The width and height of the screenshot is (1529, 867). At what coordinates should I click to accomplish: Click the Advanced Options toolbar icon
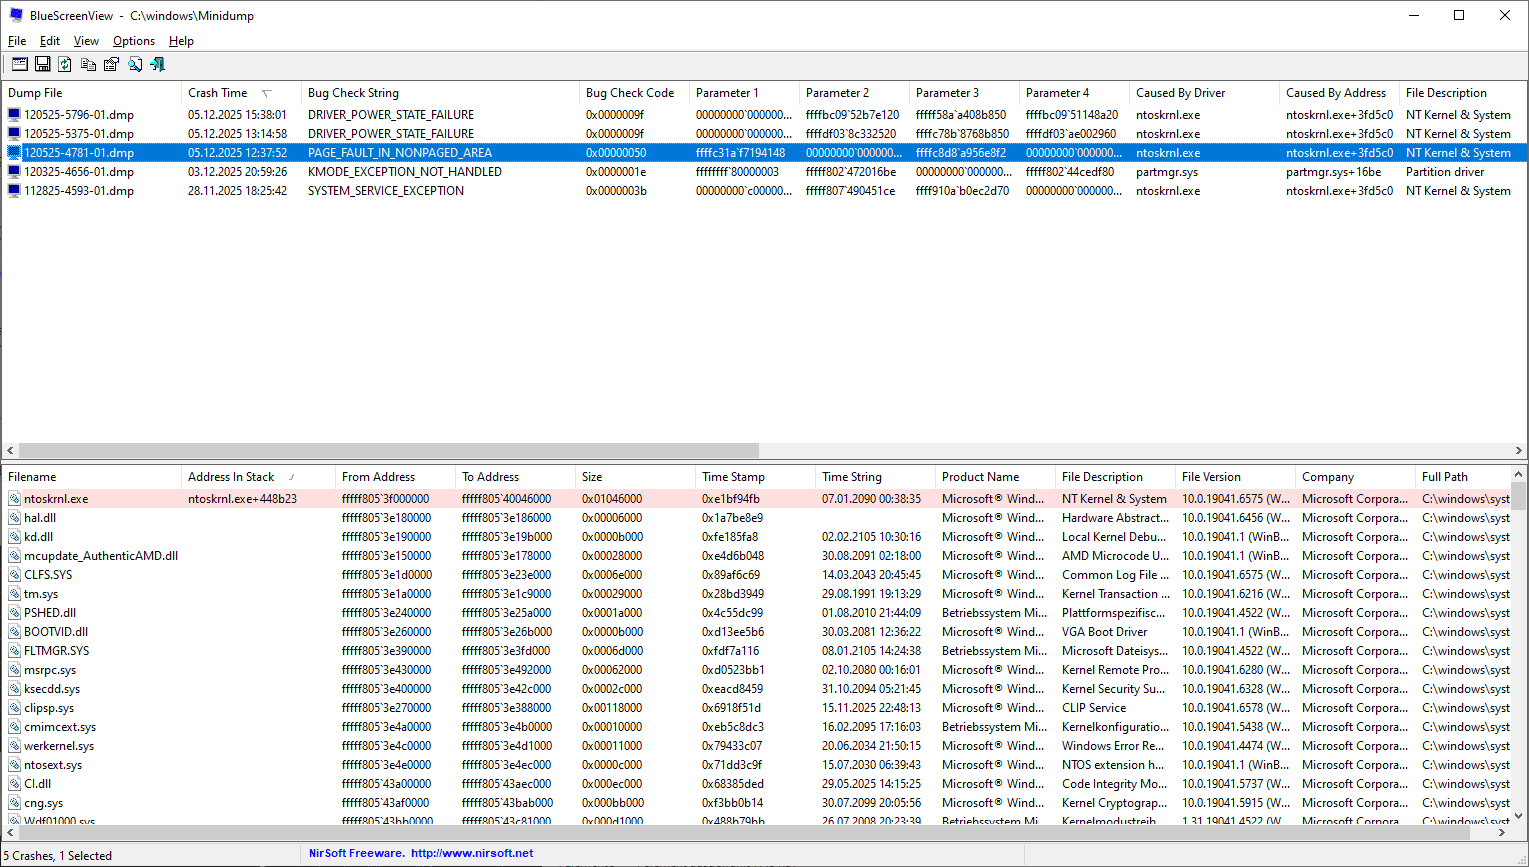click(19, 64)
